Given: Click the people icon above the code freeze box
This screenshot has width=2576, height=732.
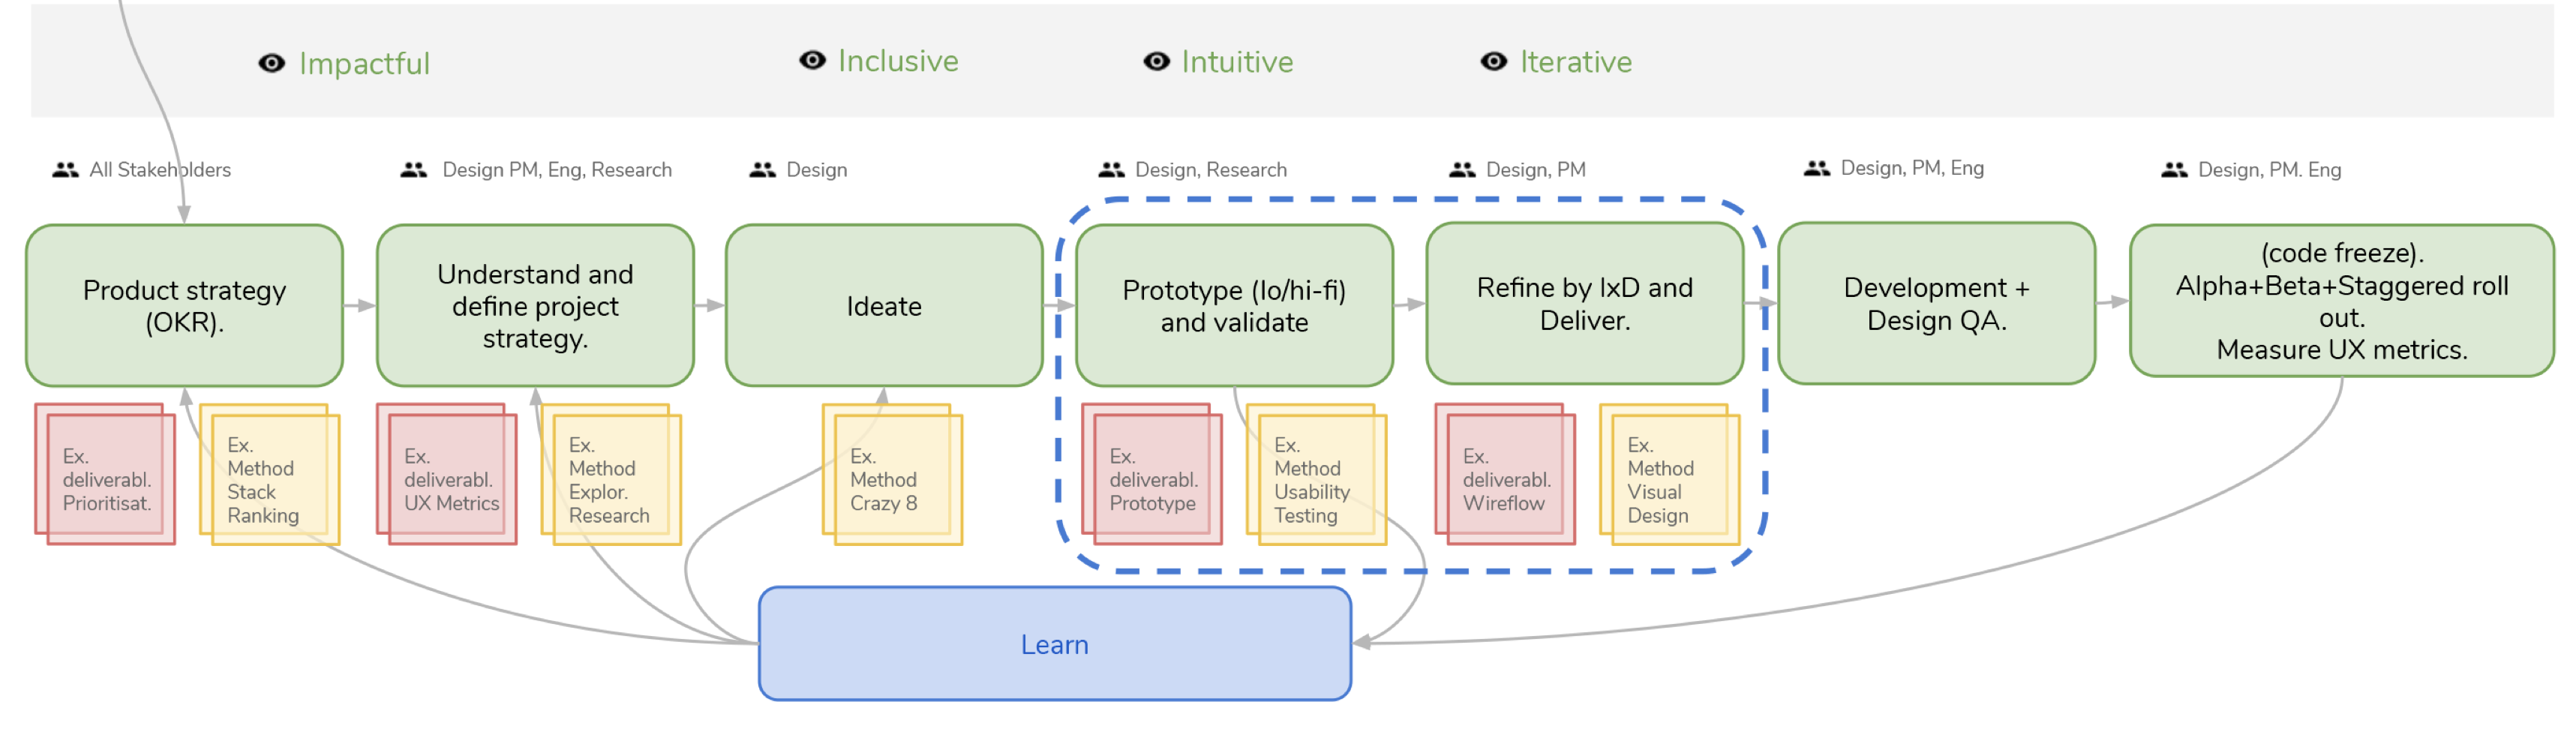Looking at the screenshot, I should pyautogui.click(x=2173, y=170).
